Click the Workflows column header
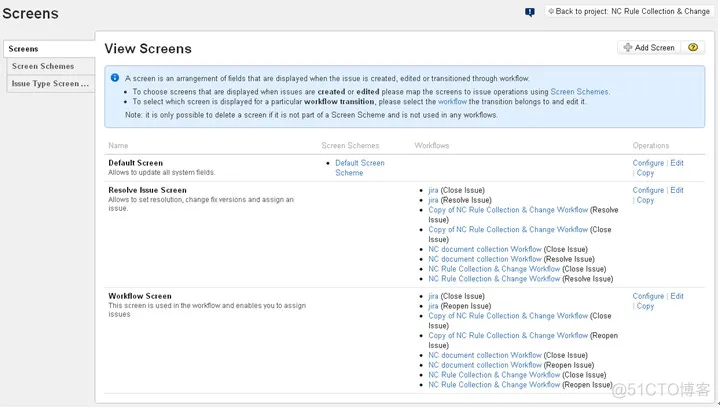The height and width of the screenshot is (408, 720). (432, 145)
